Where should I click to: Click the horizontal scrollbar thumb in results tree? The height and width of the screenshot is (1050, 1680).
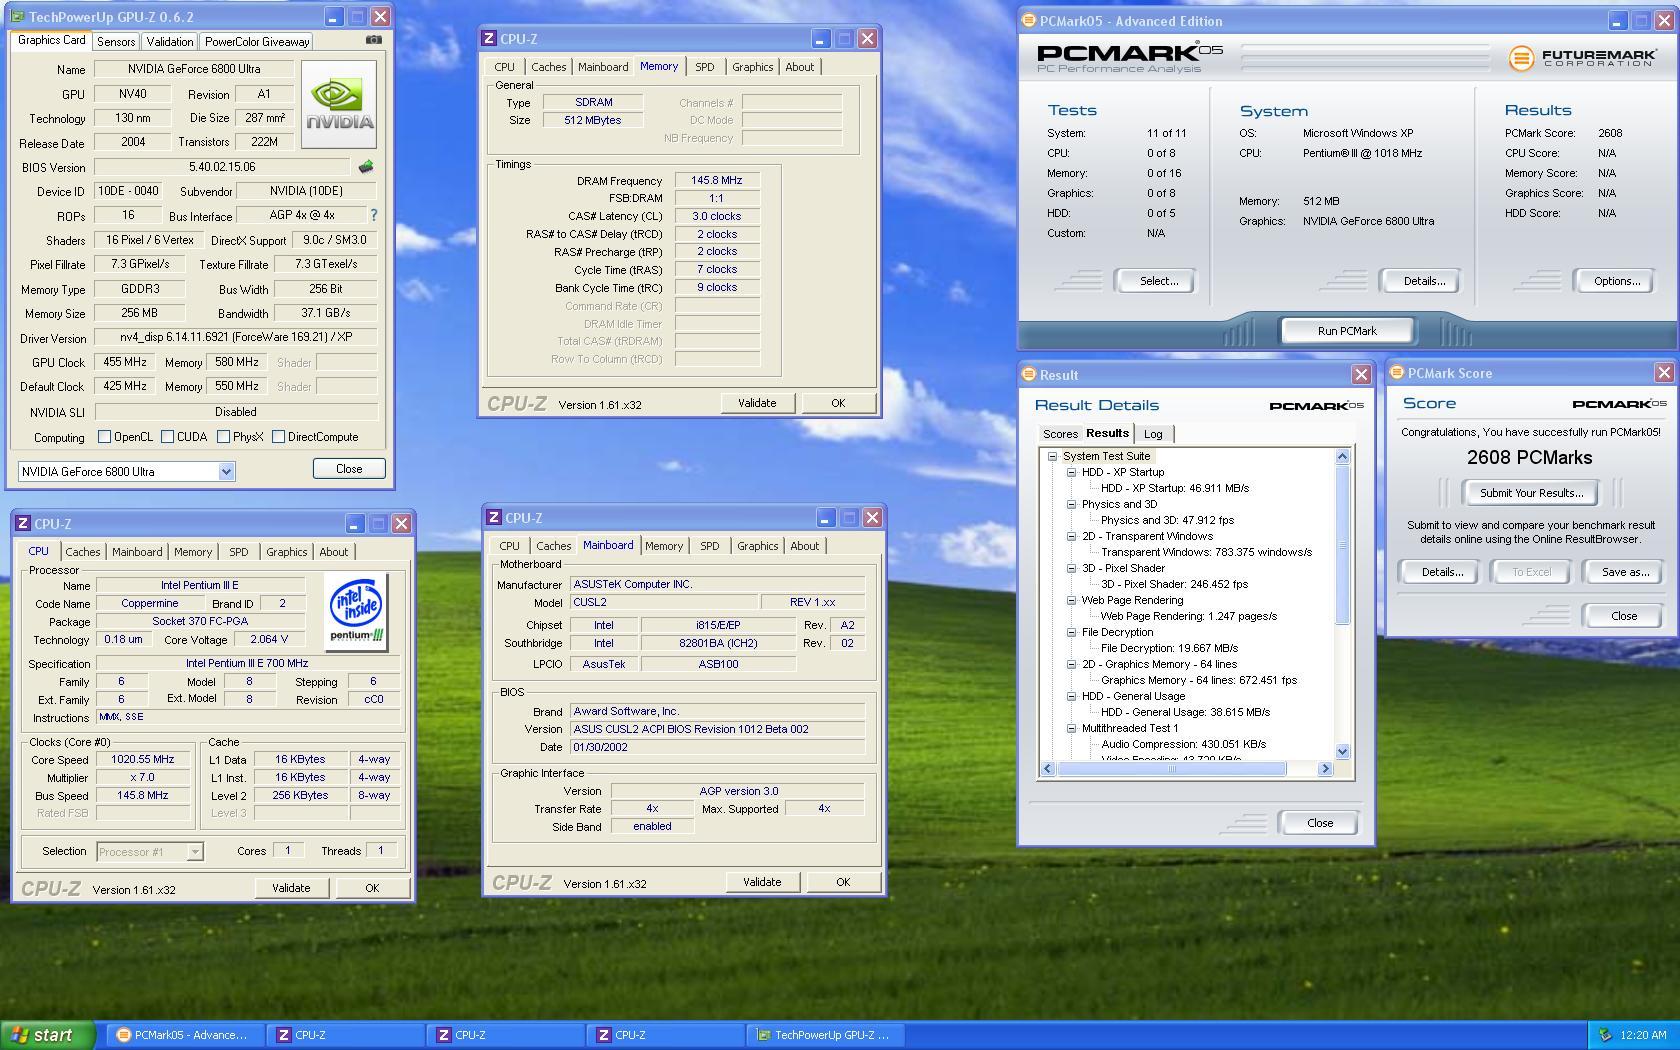click(x=1172, y=769)
